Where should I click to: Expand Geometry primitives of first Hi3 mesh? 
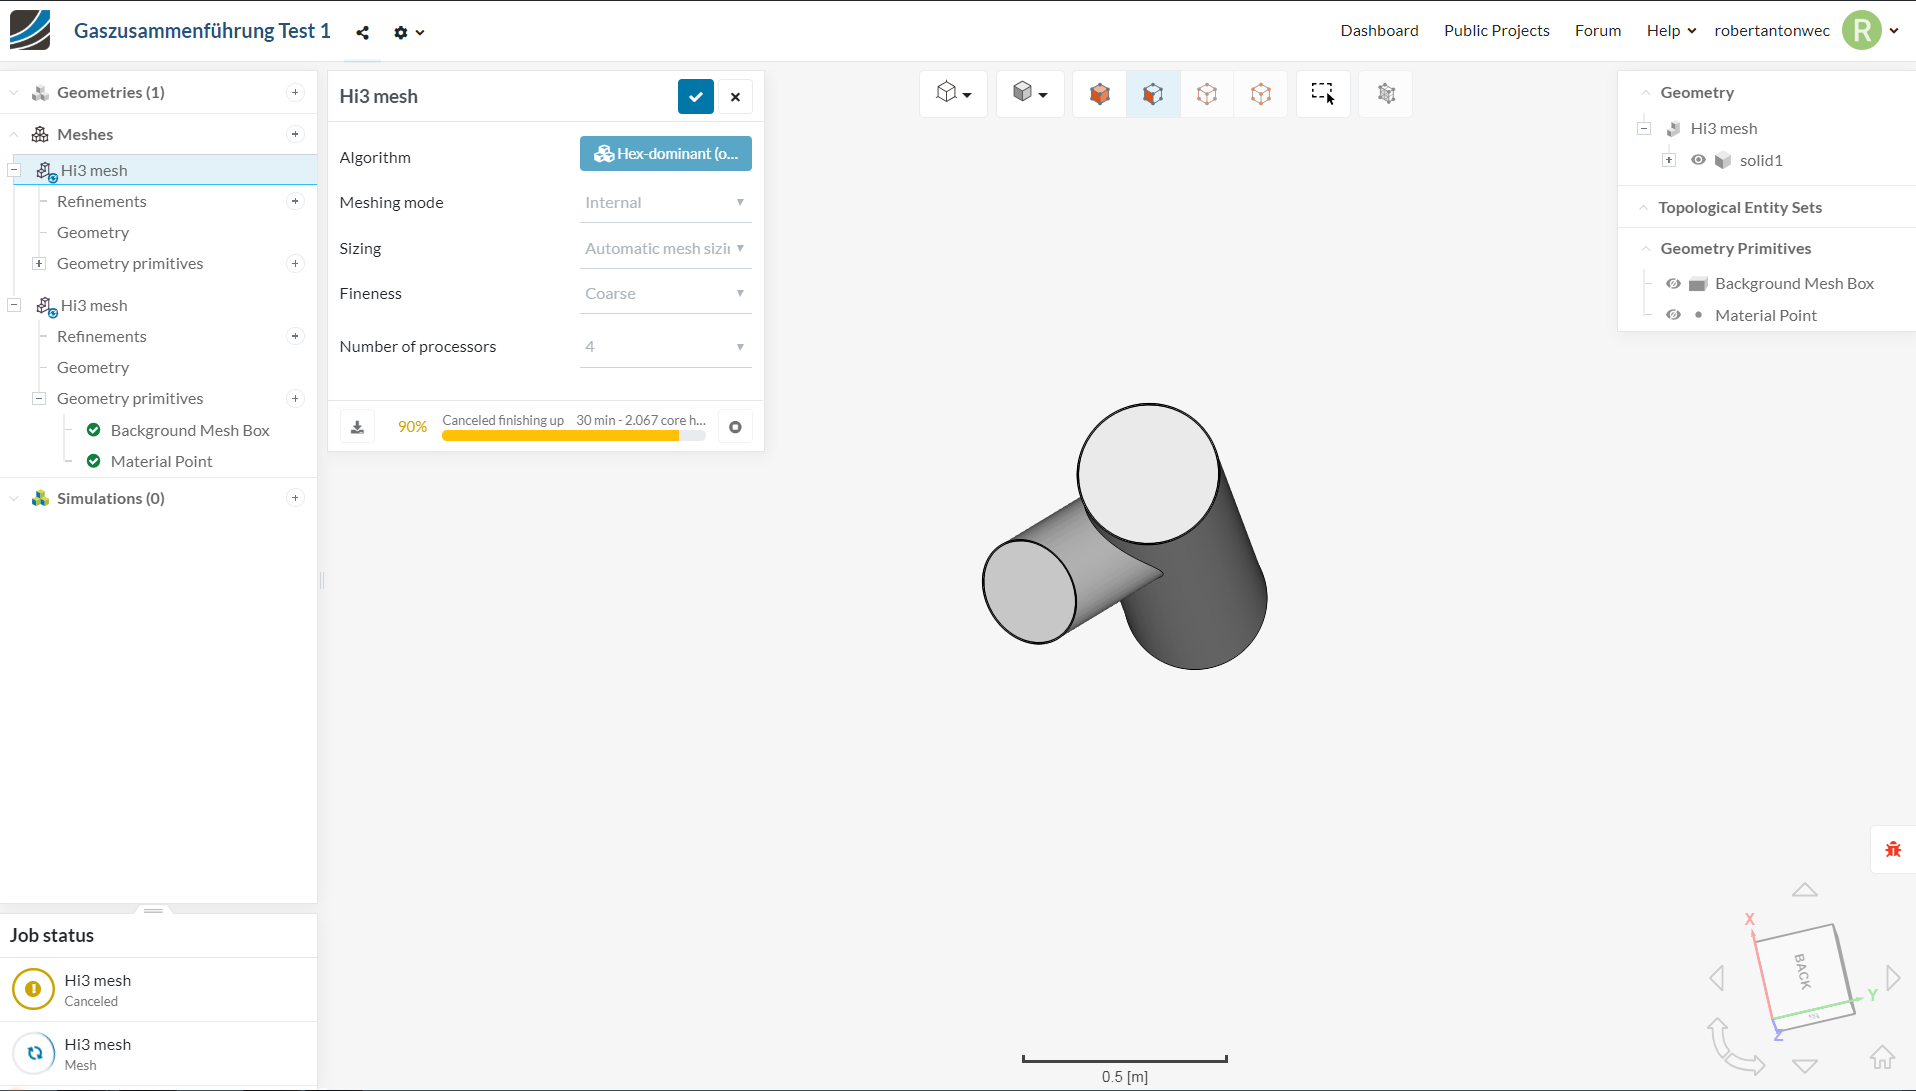coord(39,264)
